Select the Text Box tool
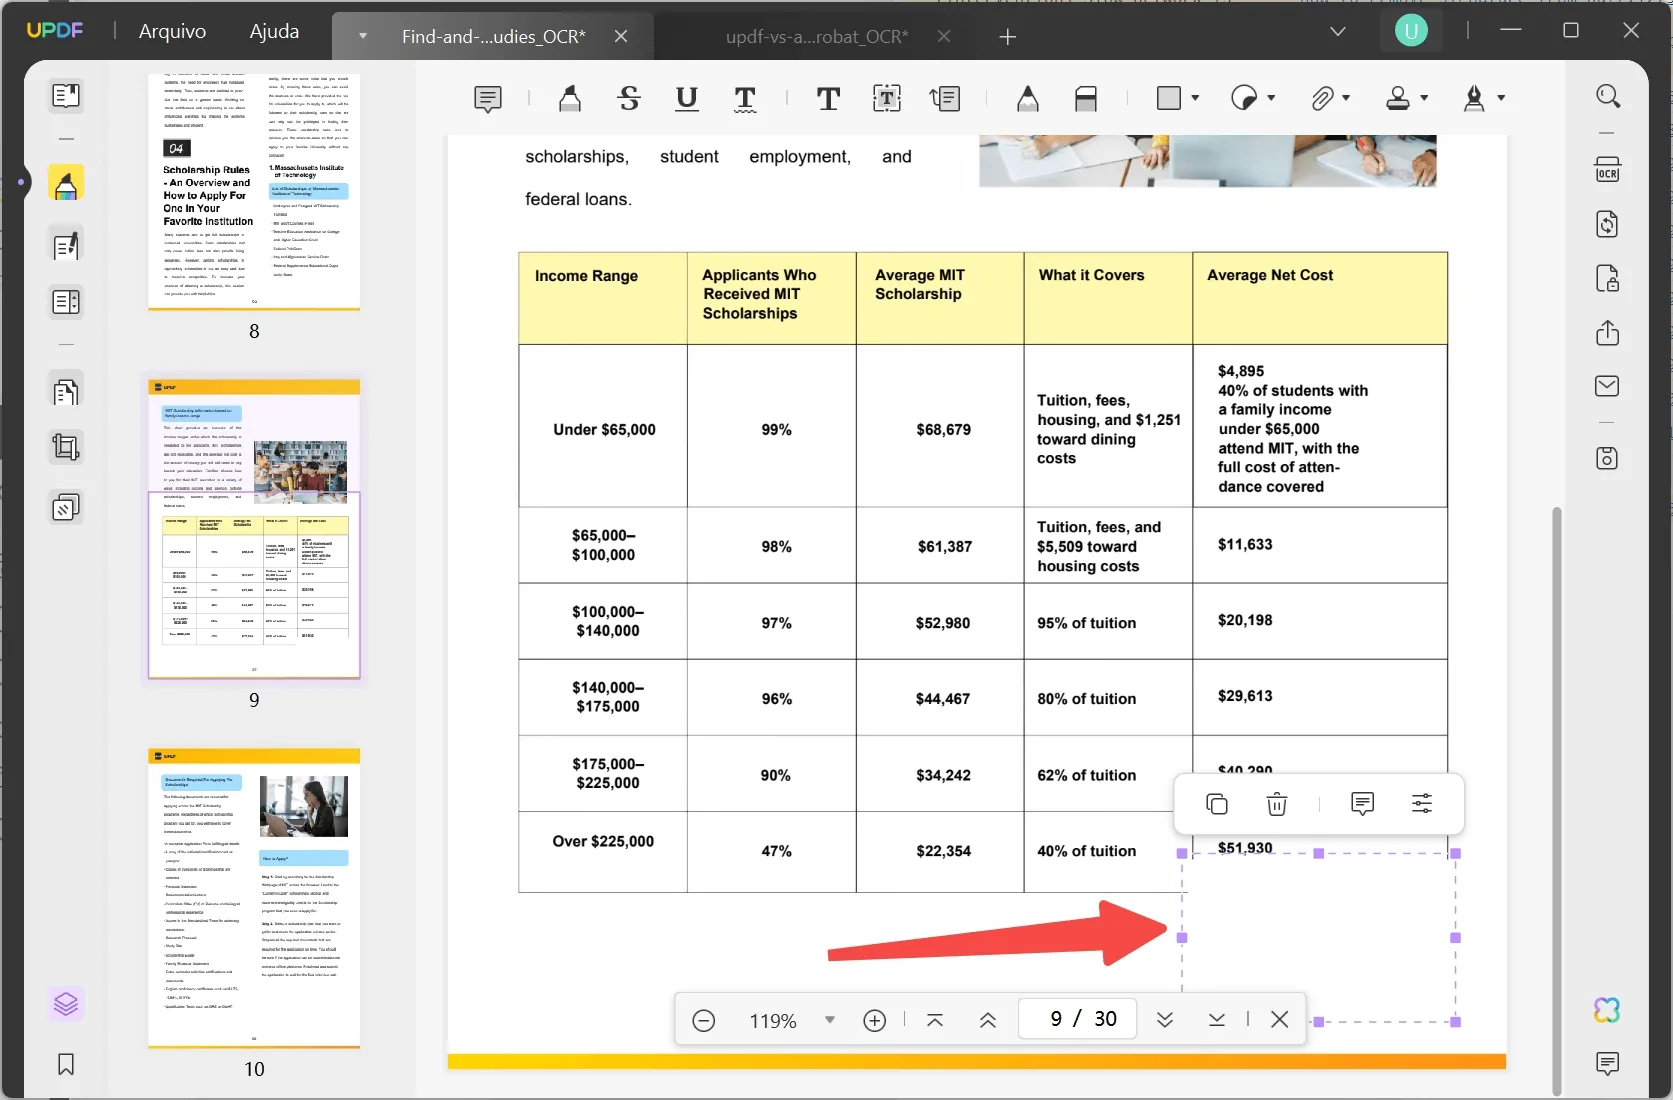Screen dimensions: 1673x1100 (887, 98)
